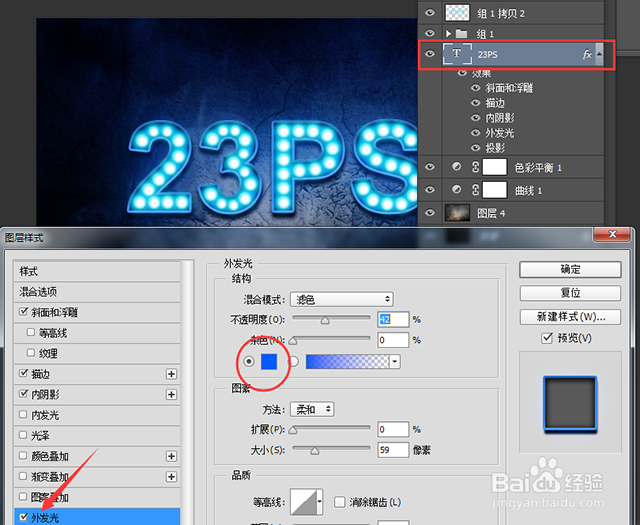Click the text layer T thumbnail of 23PS
This screenshot has height=525, width=640.
pos(456,54)
